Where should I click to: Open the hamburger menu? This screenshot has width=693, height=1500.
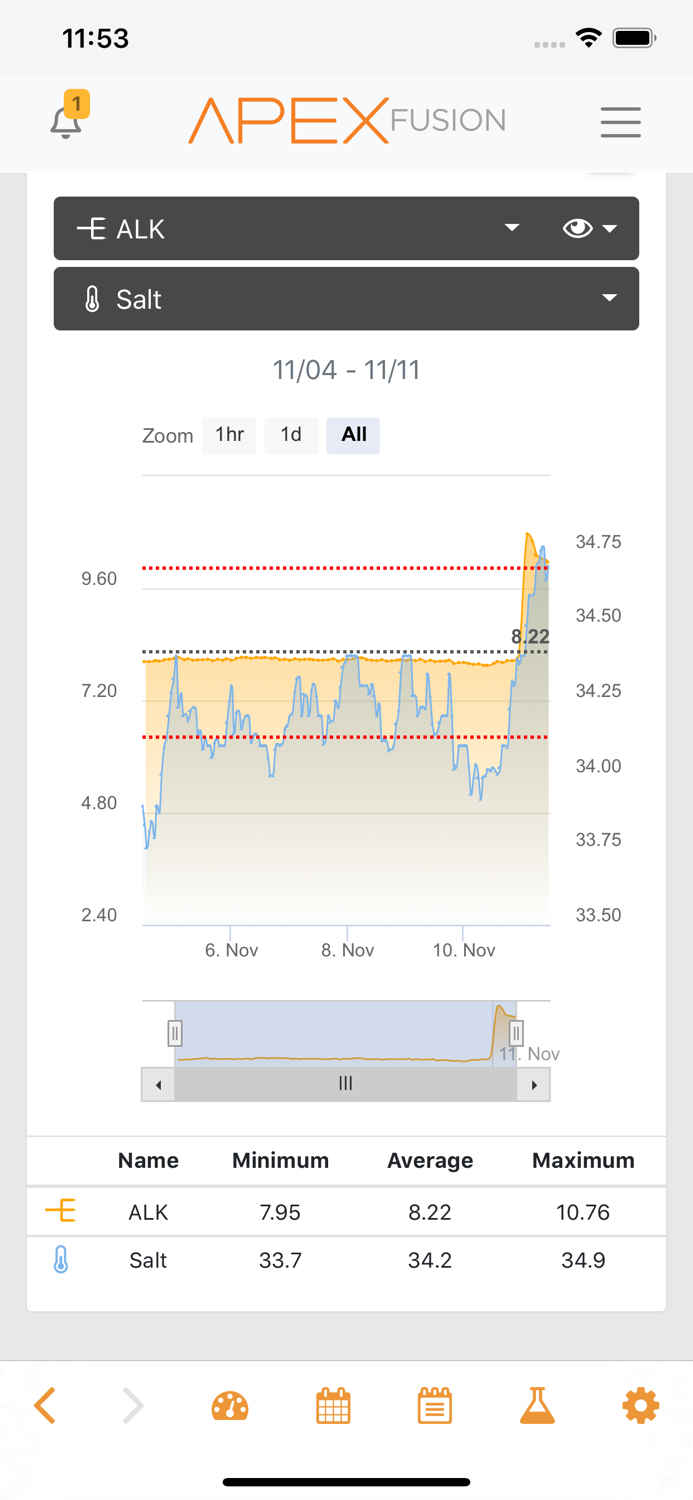click(620, 122)
